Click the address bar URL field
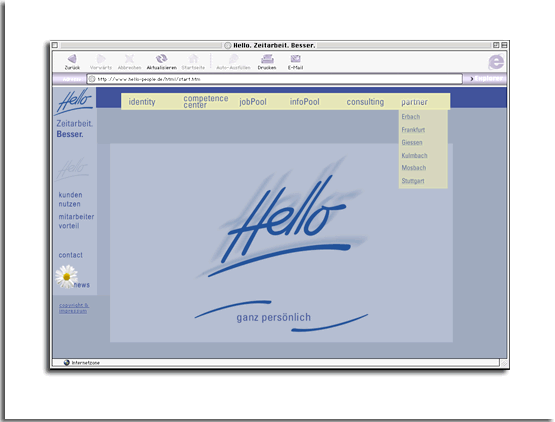 tap(275, 79)
